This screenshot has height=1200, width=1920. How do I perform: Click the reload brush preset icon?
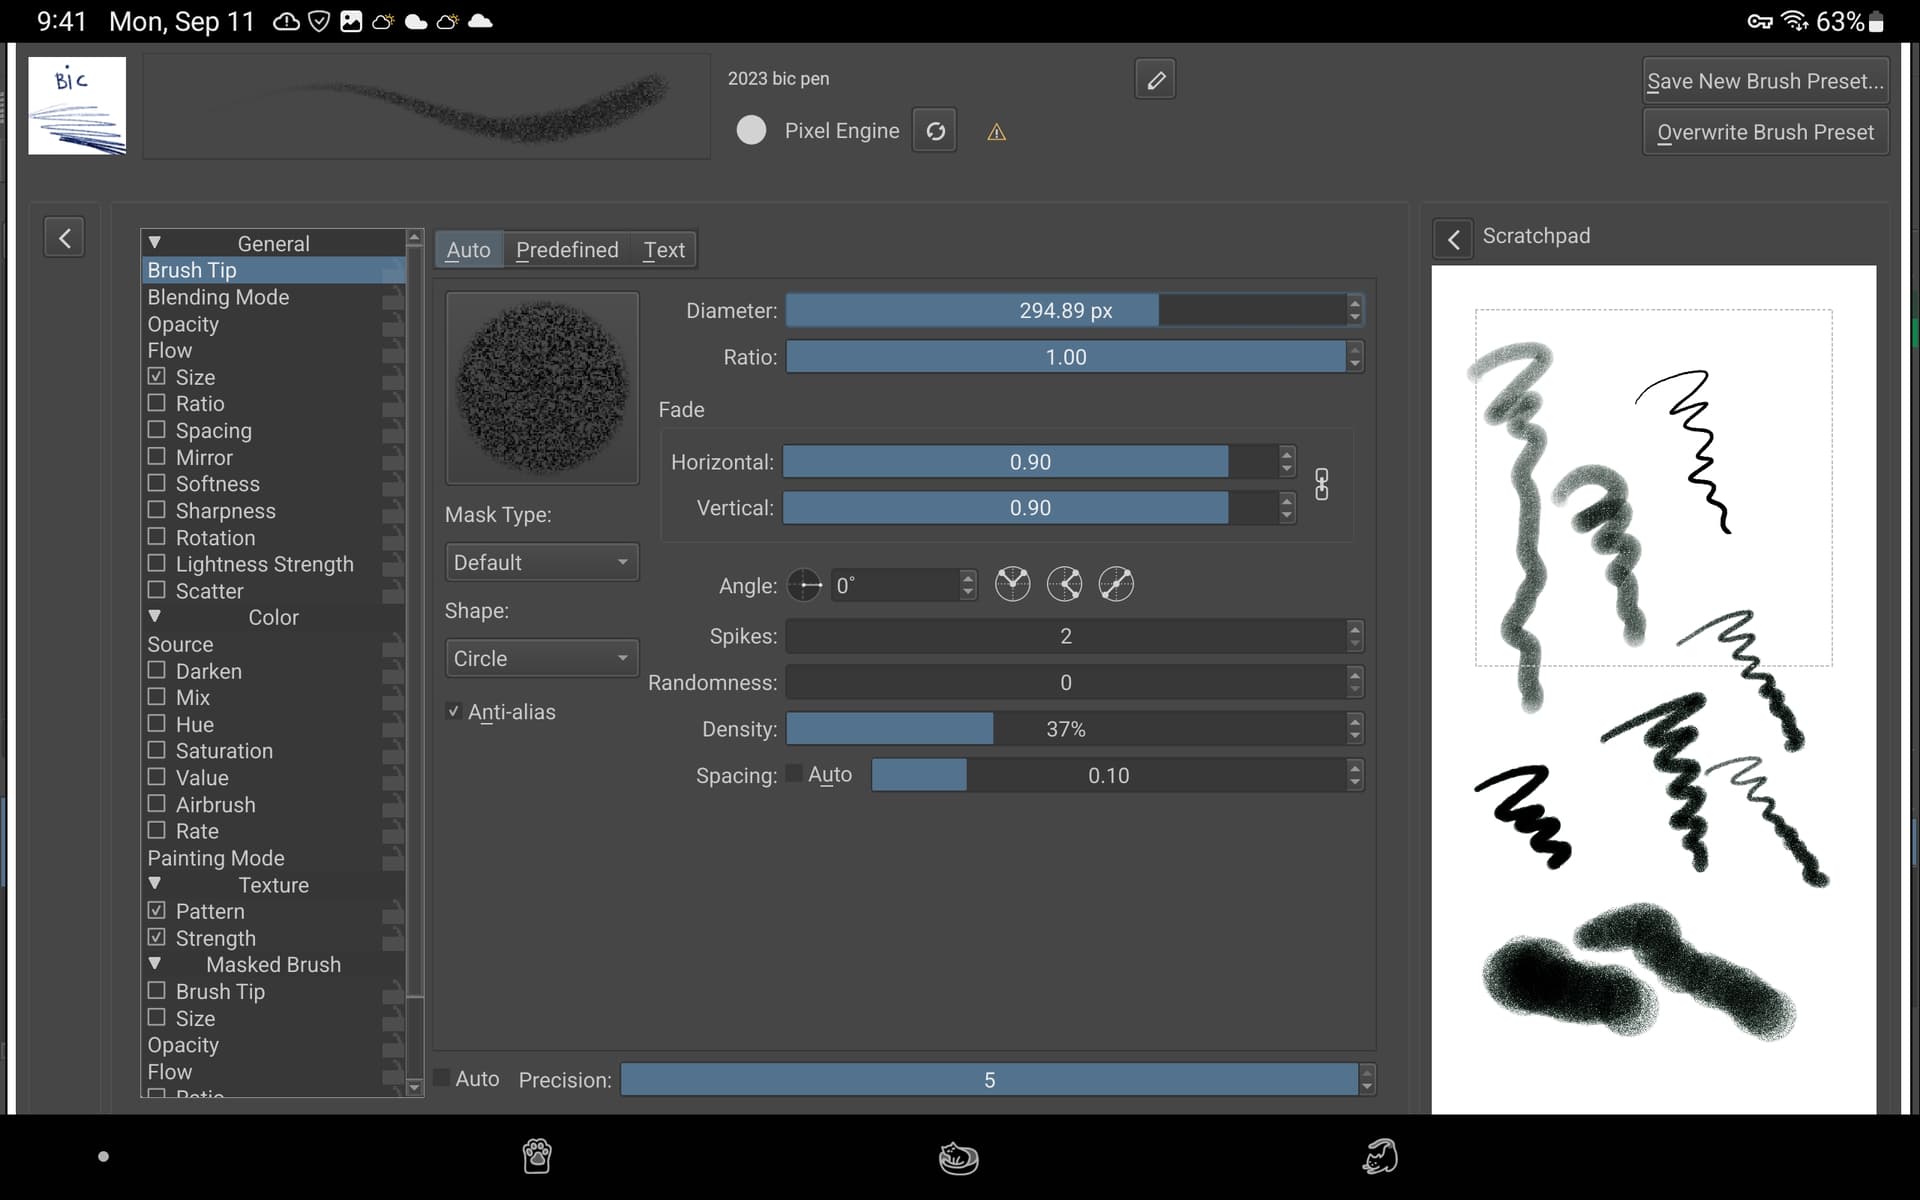point(935,131)
